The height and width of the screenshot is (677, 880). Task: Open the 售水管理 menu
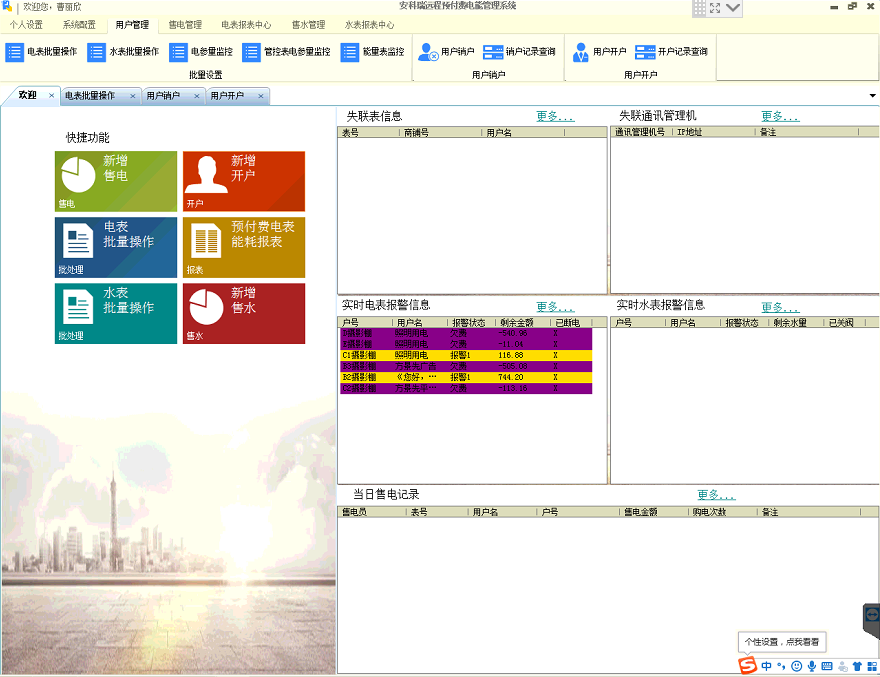[309, 25]
